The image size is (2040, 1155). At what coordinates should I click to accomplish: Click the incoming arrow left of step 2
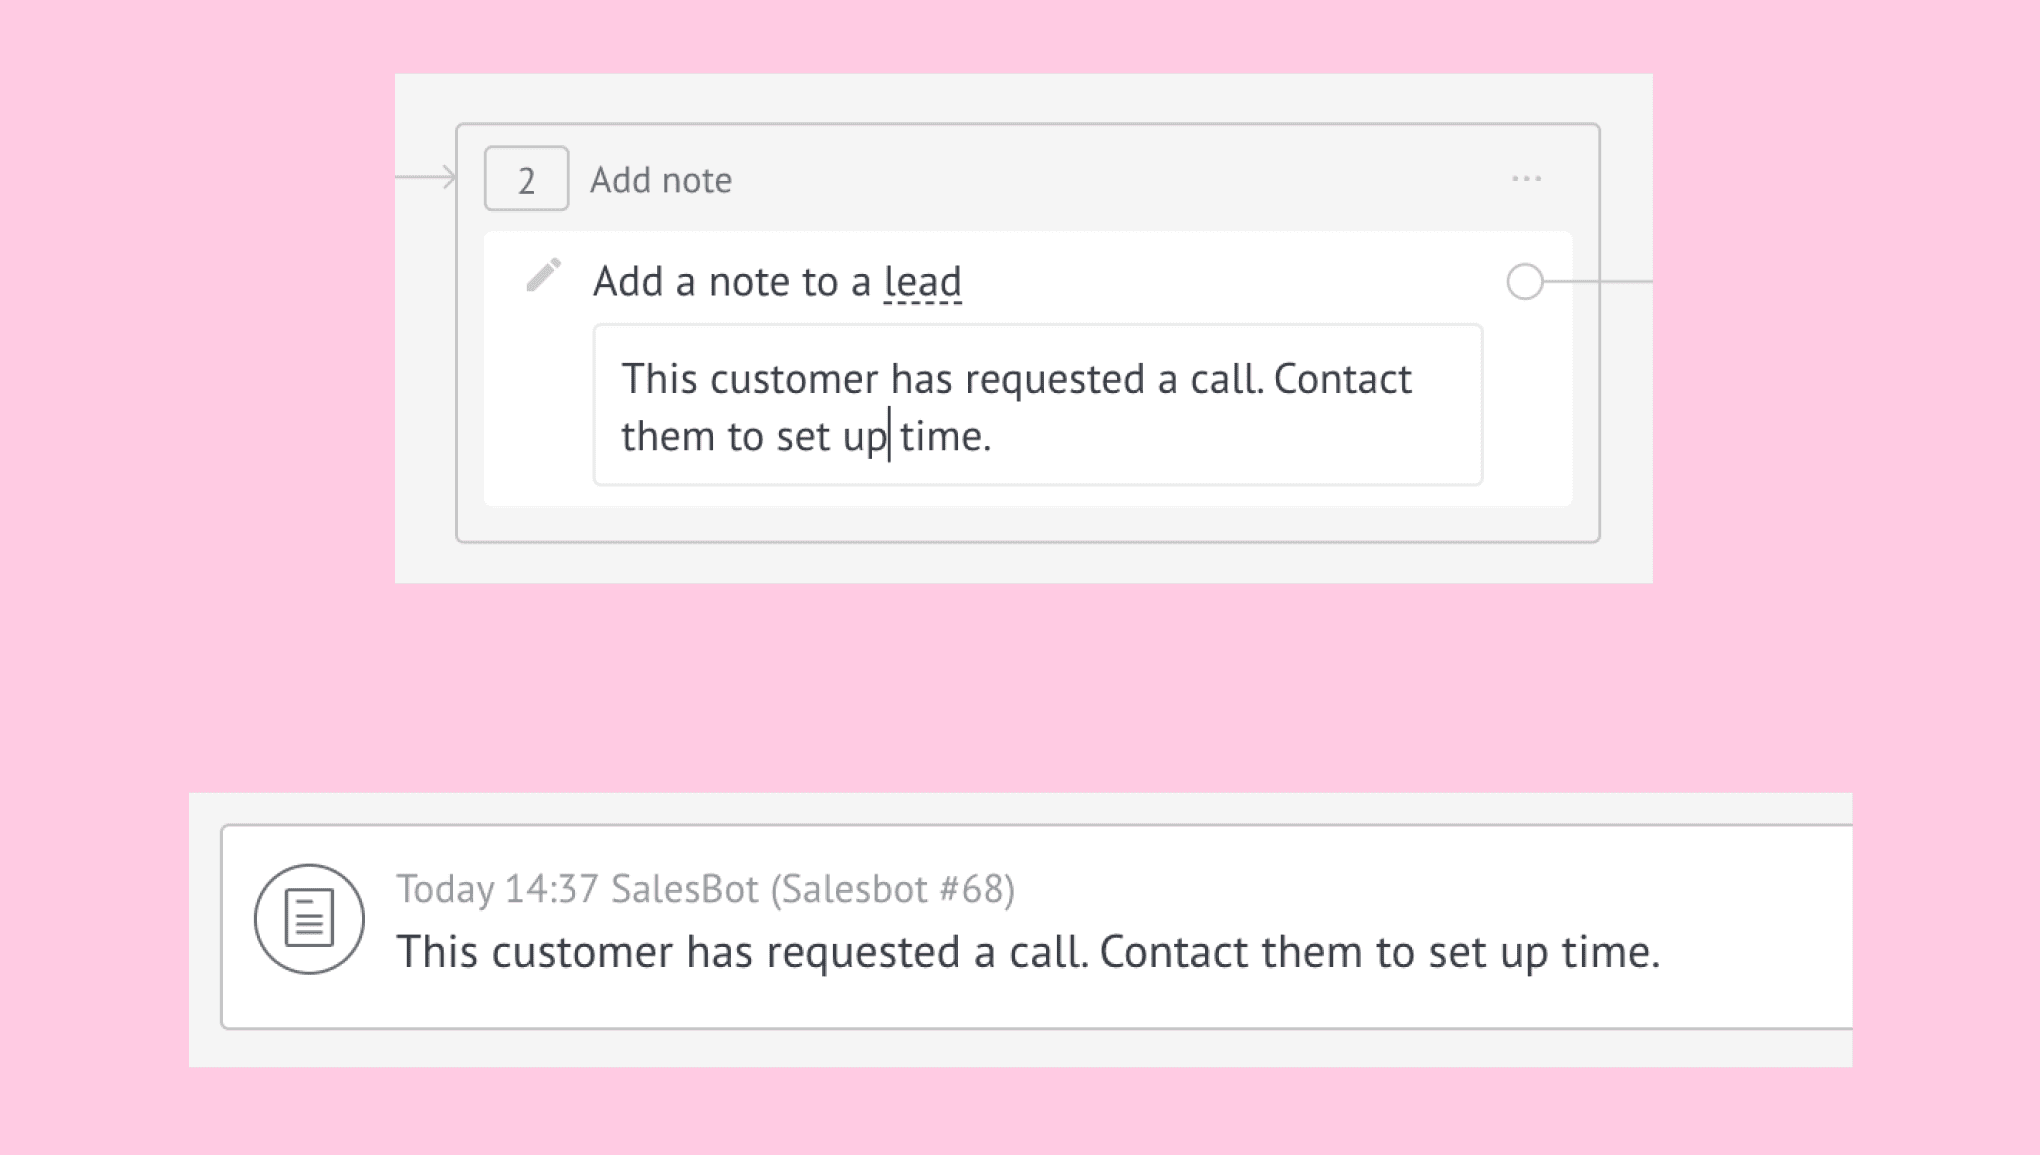click(x=427, y=177)
